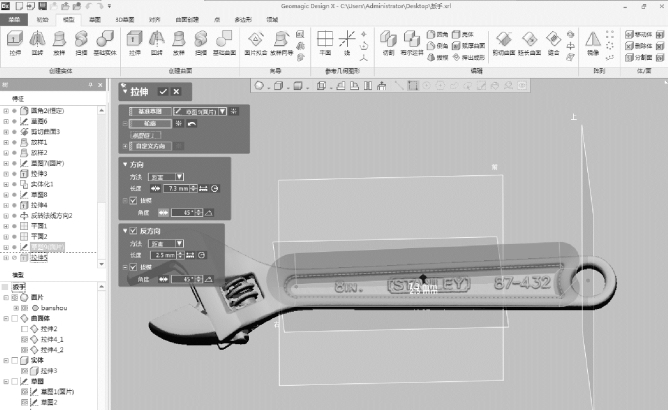Screen dimensions: 668x410
Task: Select solid Loft (放样) in 创建实体 group
Action: [x=59, y=43]
